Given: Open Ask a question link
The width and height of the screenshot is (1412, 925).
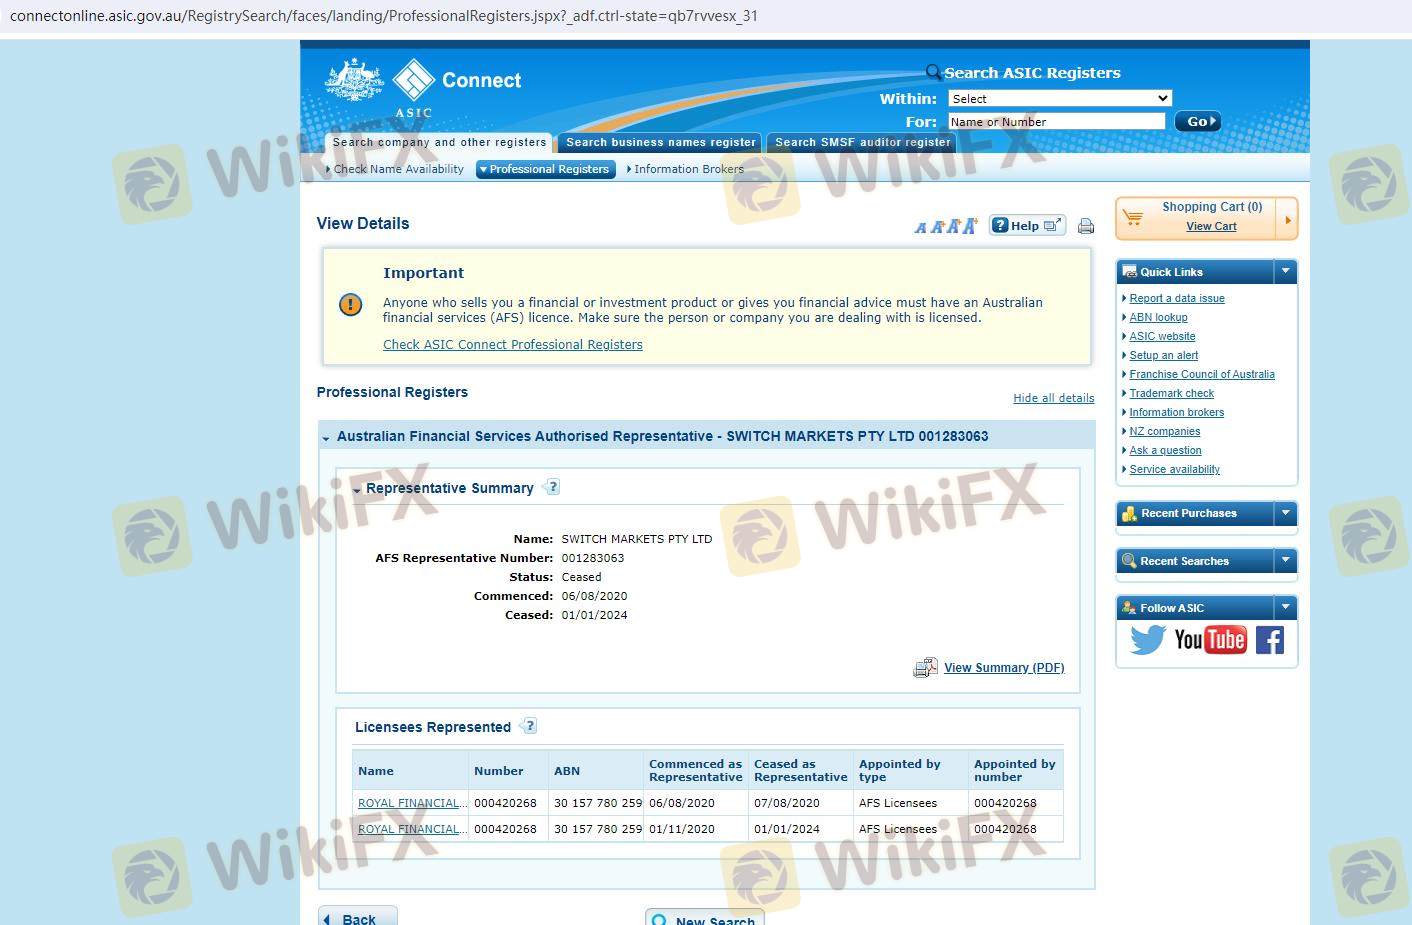Looking at the screenshot, I should pos(1166,450).
